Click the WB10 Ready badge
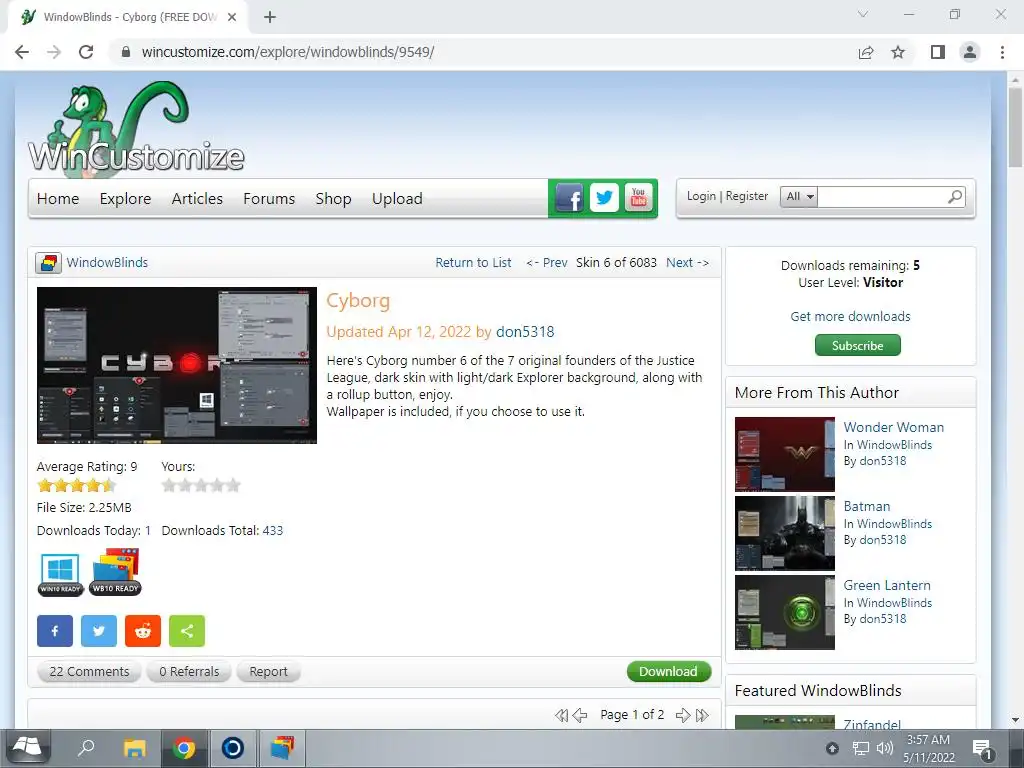Image resolution: width=1024 pixels, height=768 pixels. click(x=115, y=572)
